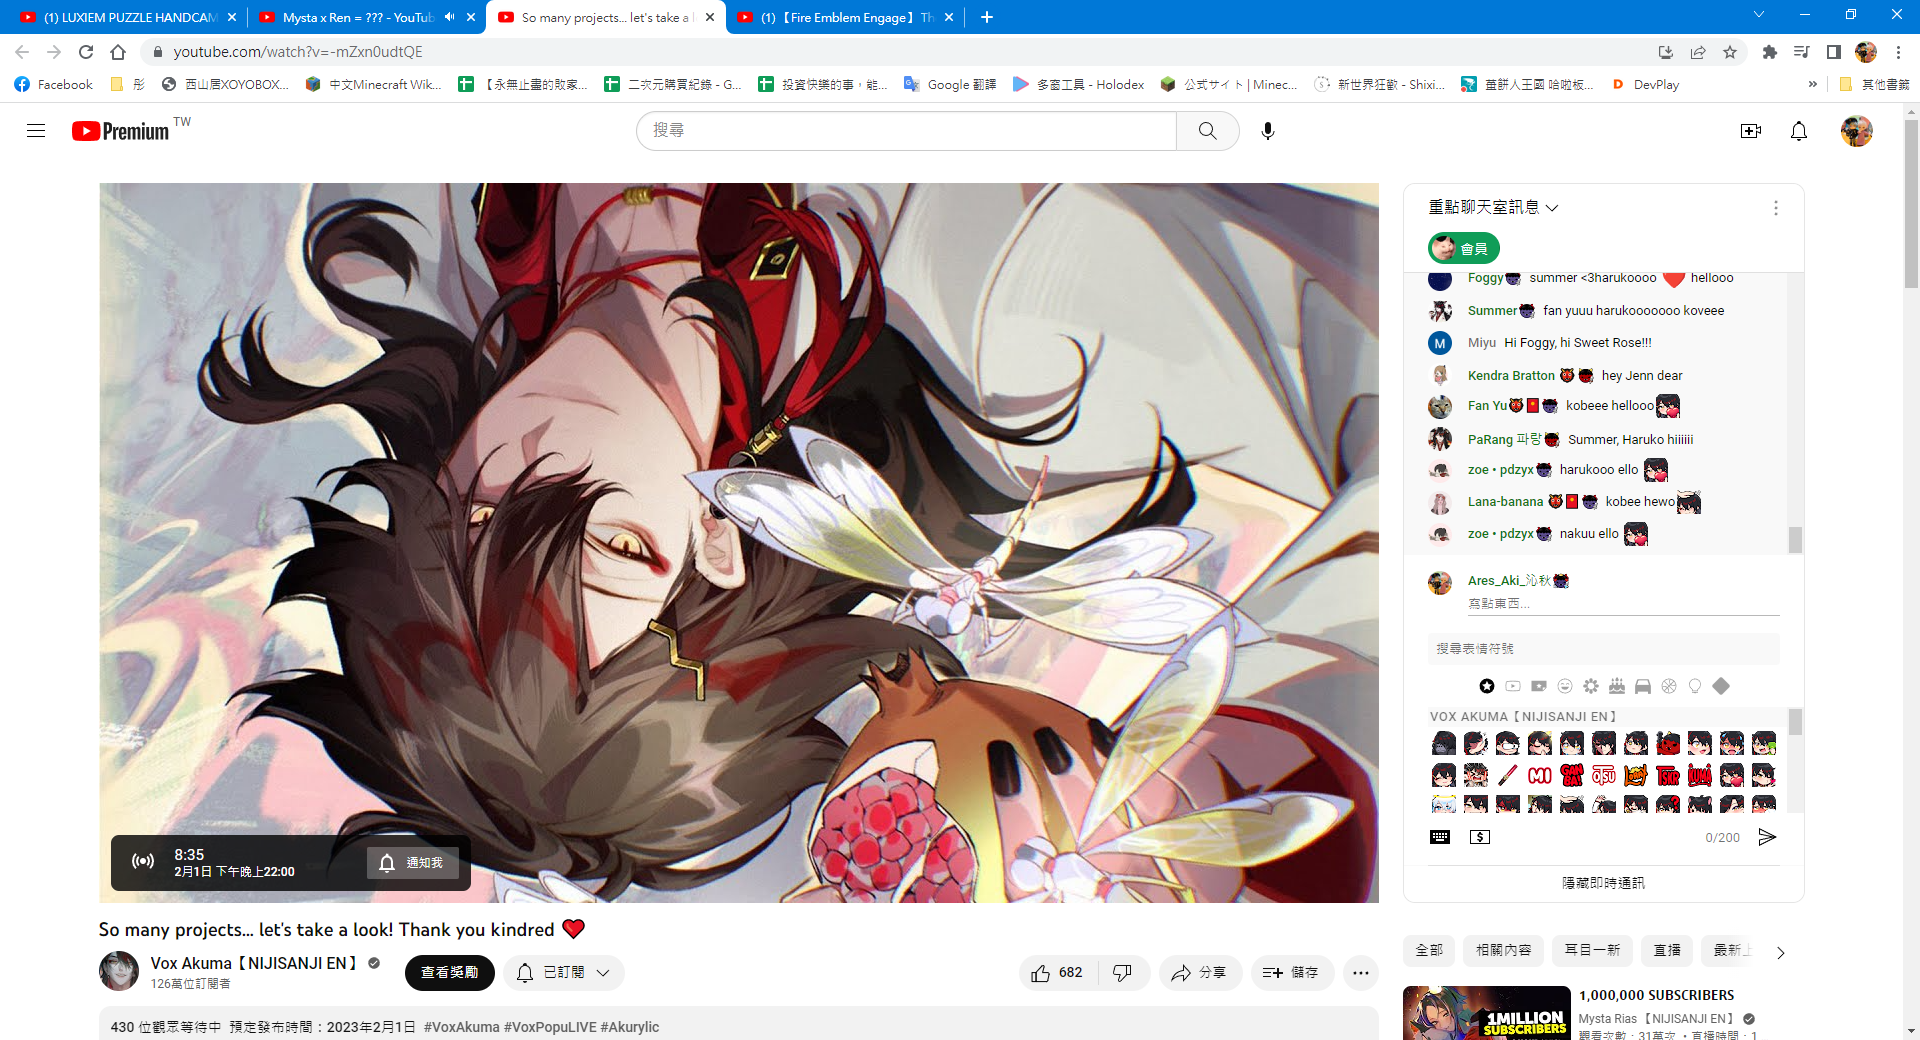Open more video actions ellipsis menu
This screenshot has height=1040, width=1920.
(1360, 973)
